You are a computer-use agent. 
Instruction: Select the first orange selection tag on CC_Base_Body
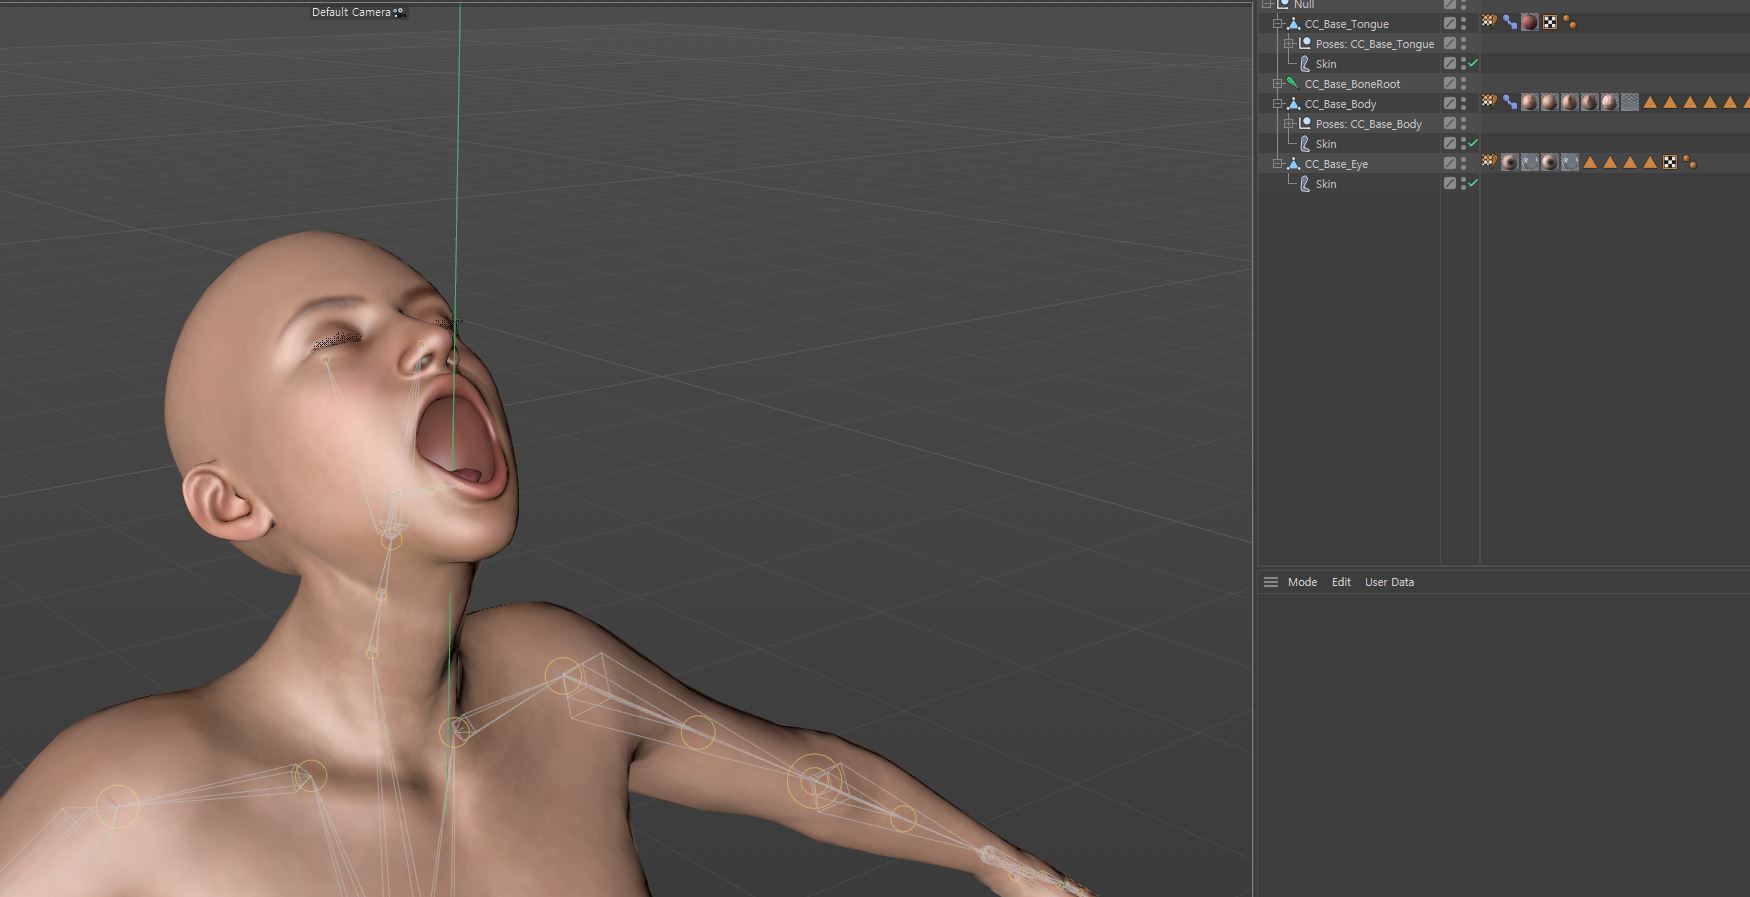pos(1650,102)
